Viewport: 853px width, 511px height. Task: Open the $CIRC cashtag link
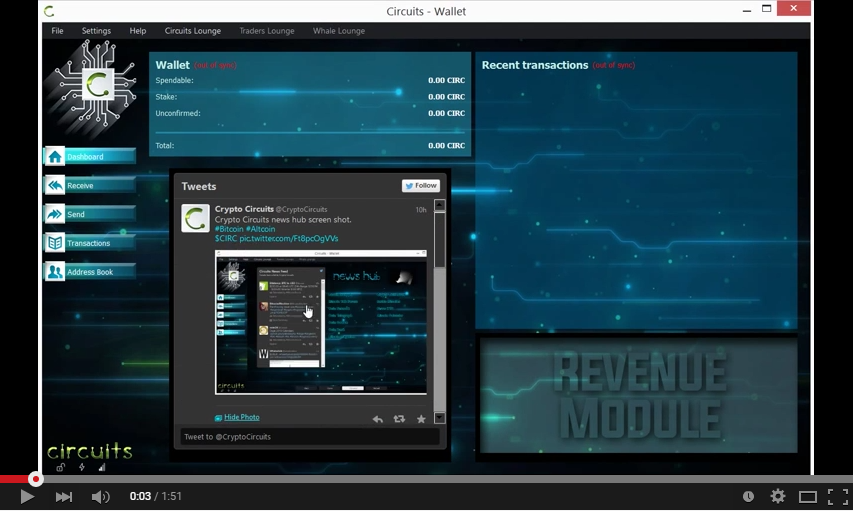(x=226, y=238)
